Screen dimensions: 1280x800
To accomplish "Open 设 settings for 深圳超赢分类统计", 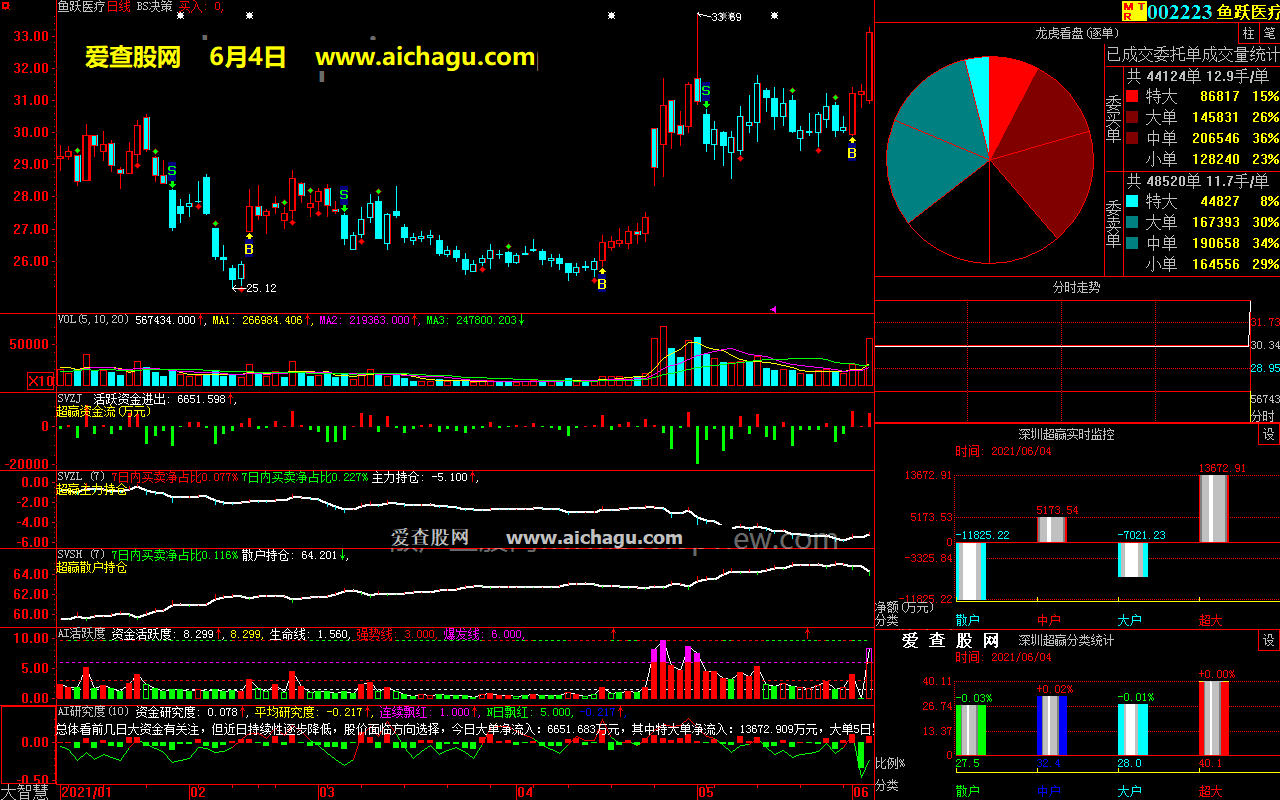I will pos(1268,640).
